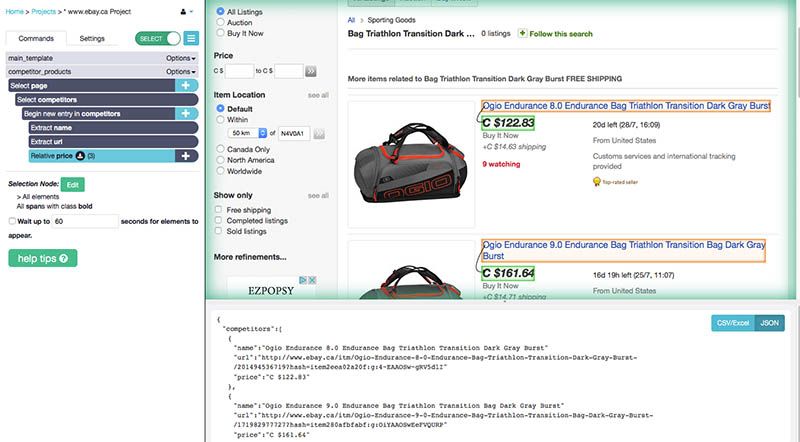Open the 50 km distance dropdown
This screenshot has width=800, height=442.
tap(247, 133)
